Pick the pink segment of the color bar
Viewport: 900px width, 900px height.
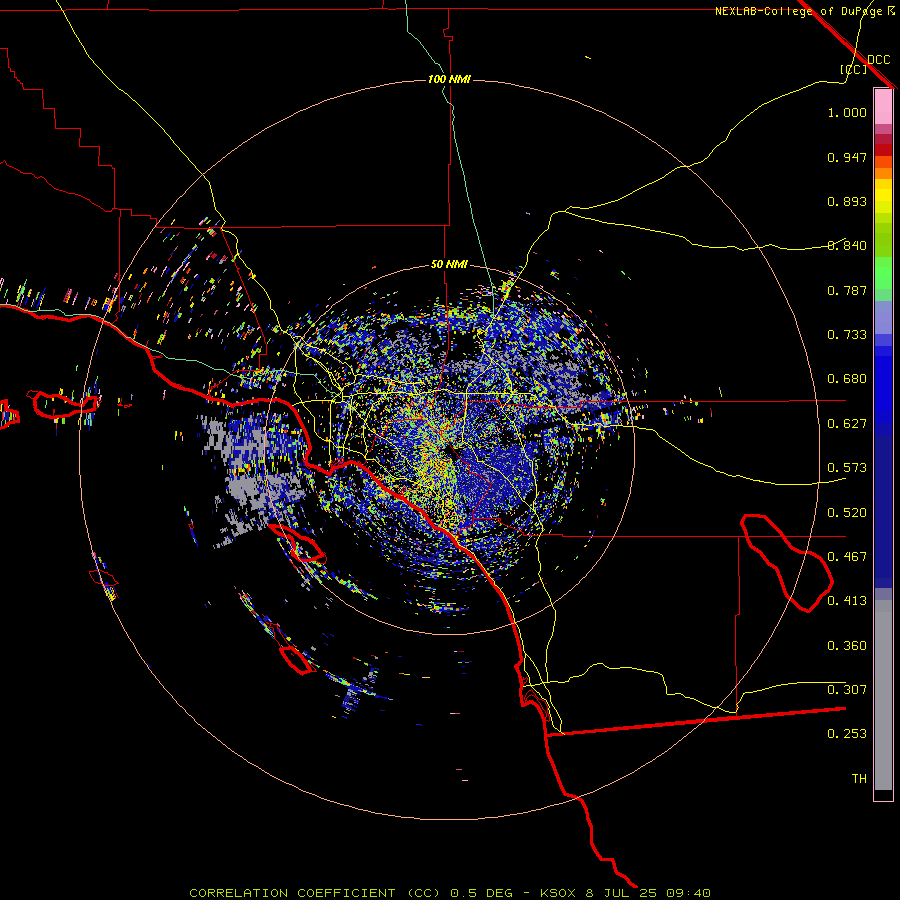[x=883, y=107]
